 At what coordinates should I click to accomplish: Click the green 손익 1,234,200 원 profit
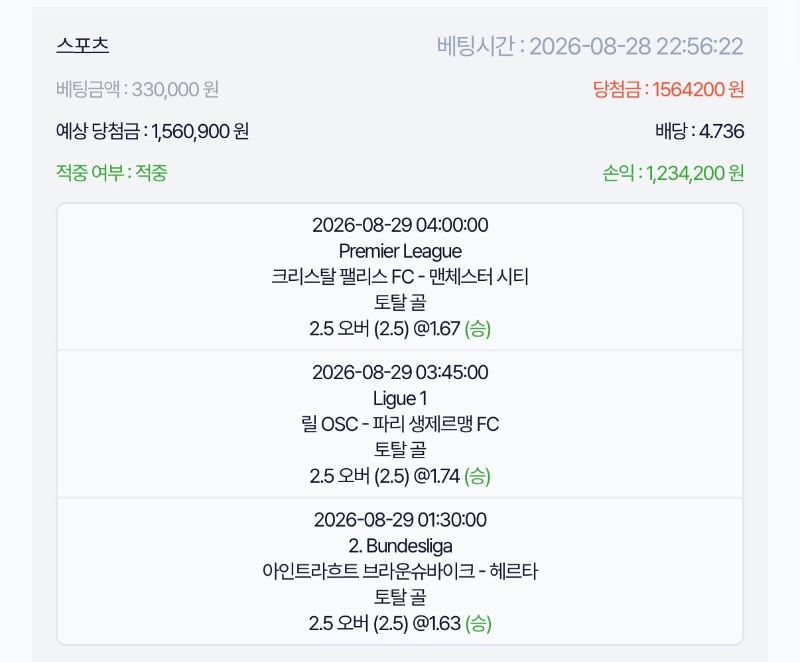(x=673, y=173)
